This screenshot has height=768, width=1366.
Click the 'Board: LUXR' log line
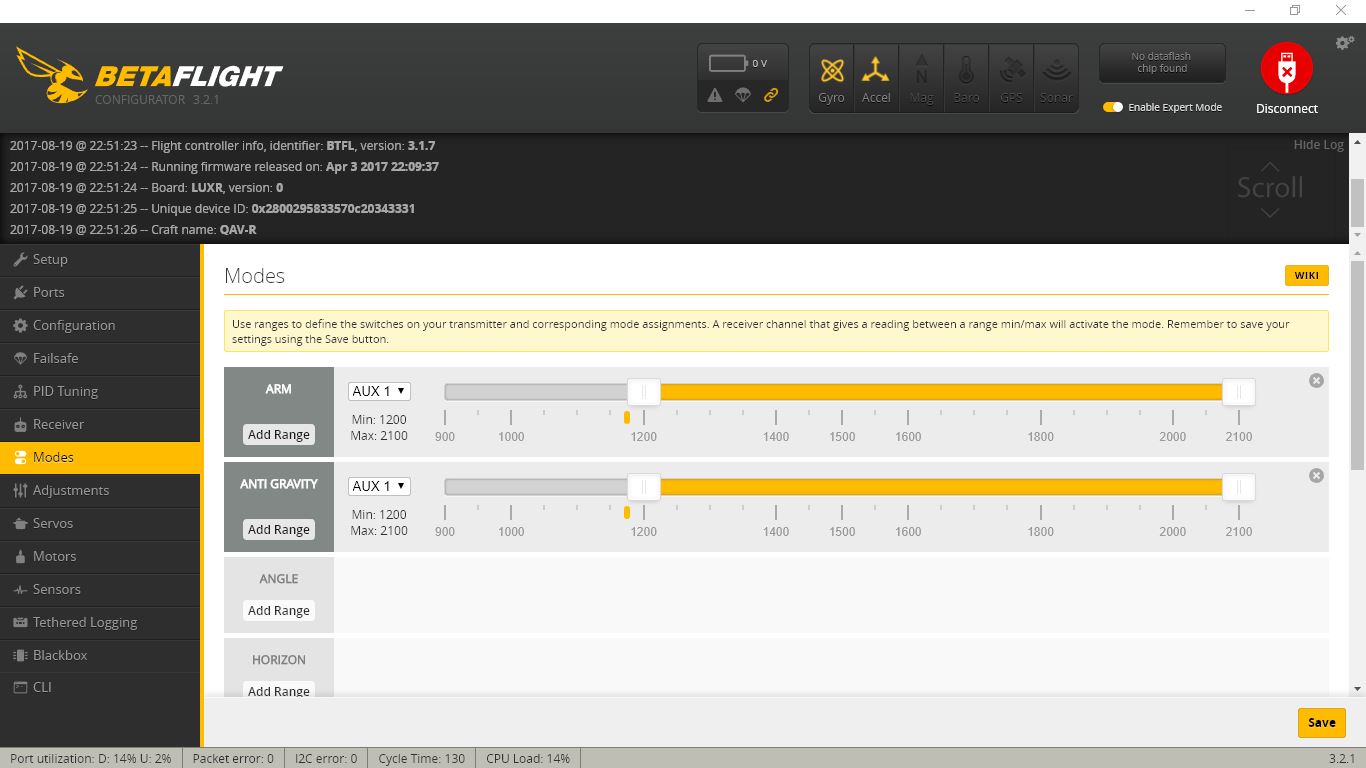point(146,188)
